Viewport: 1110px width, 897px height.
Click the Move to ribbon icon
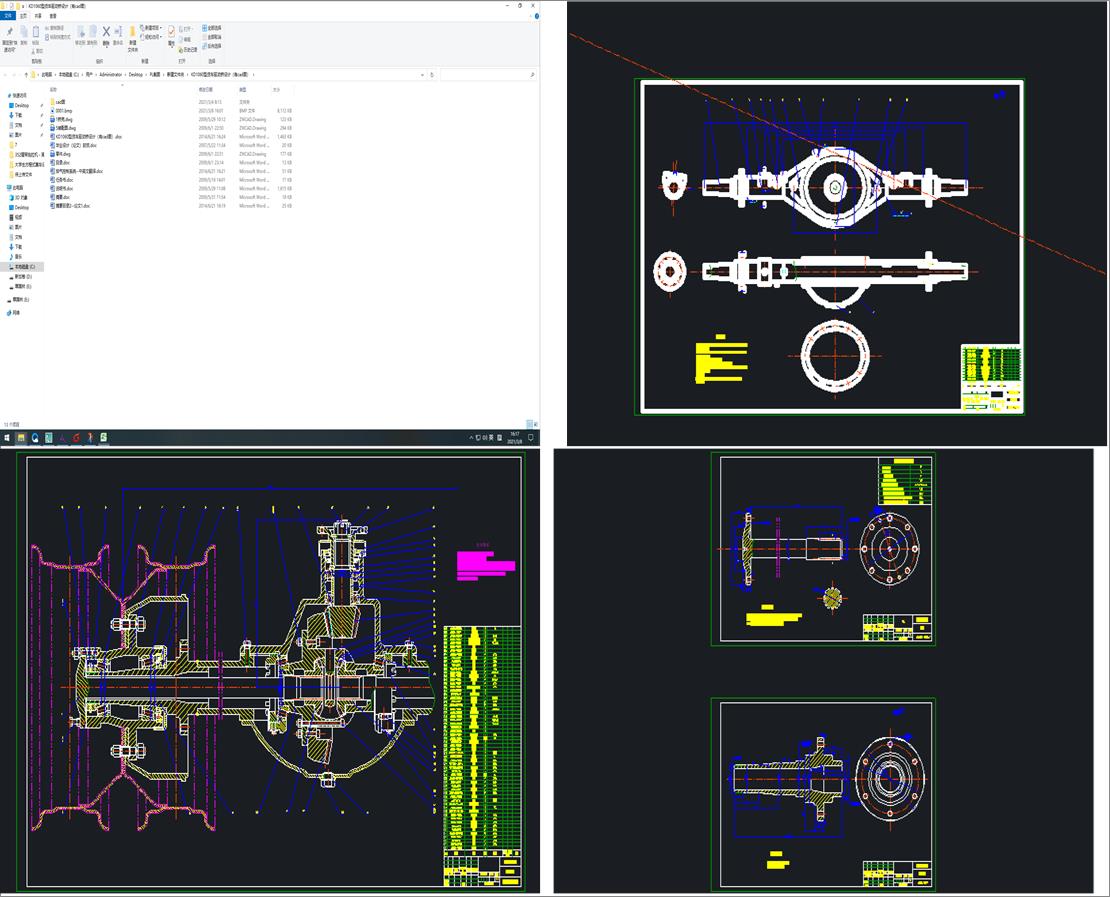pos(80,33)
